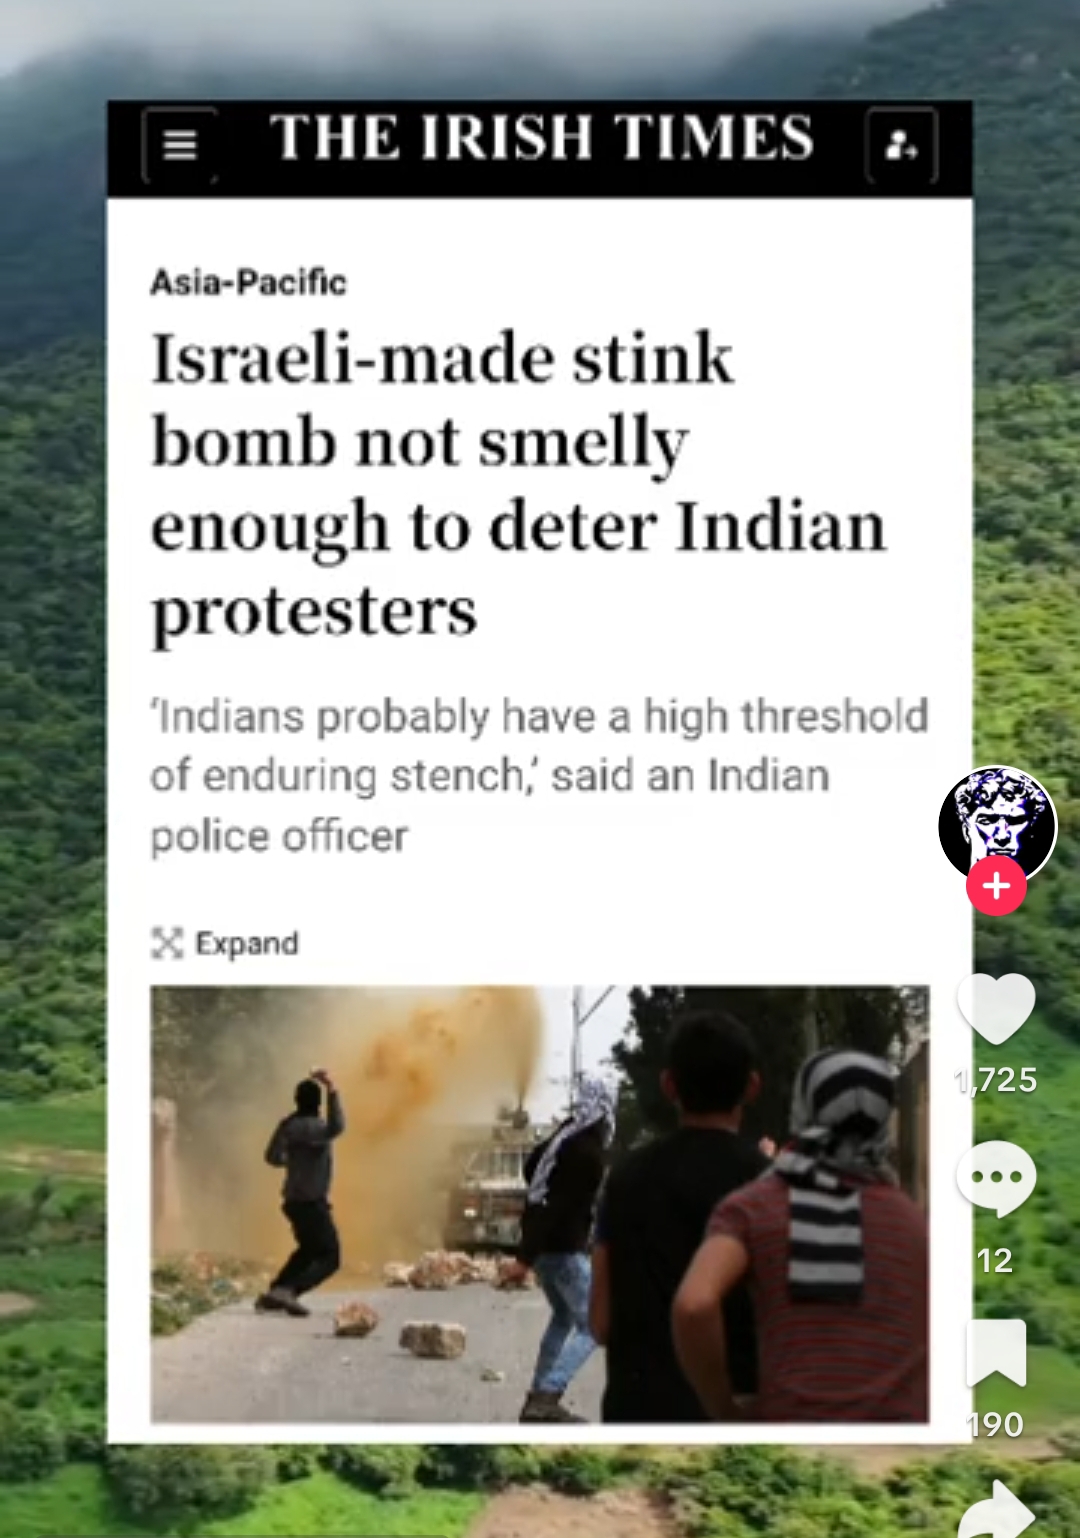This screenshot has width=1080, height=1538.
Task: Open comments via the speech bubble icon
Action: pyautogui.click(x=996, y=1178)
